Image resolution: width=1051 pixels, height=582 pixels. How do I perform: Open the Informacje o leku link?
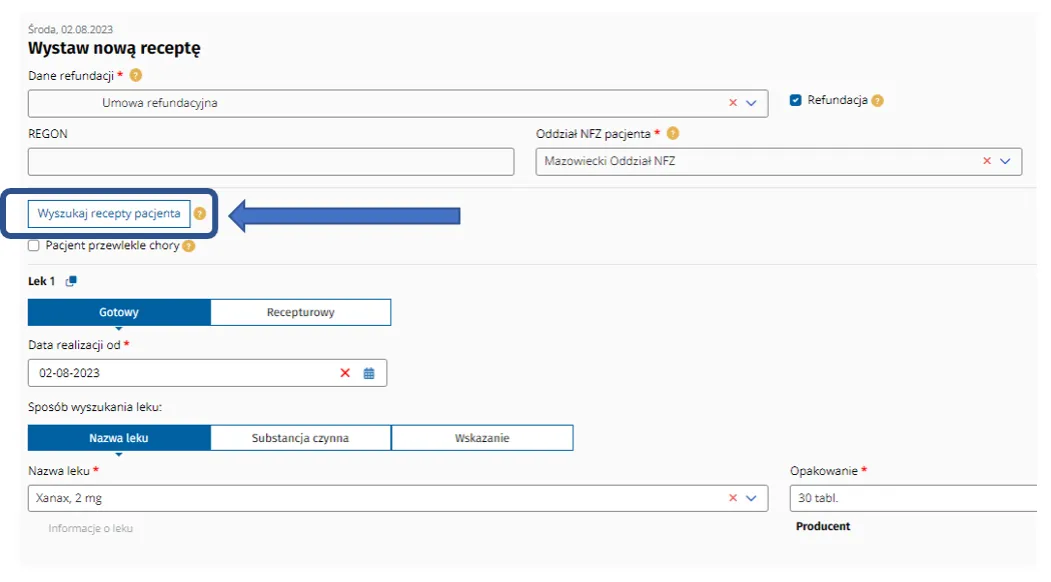(90, 528)
